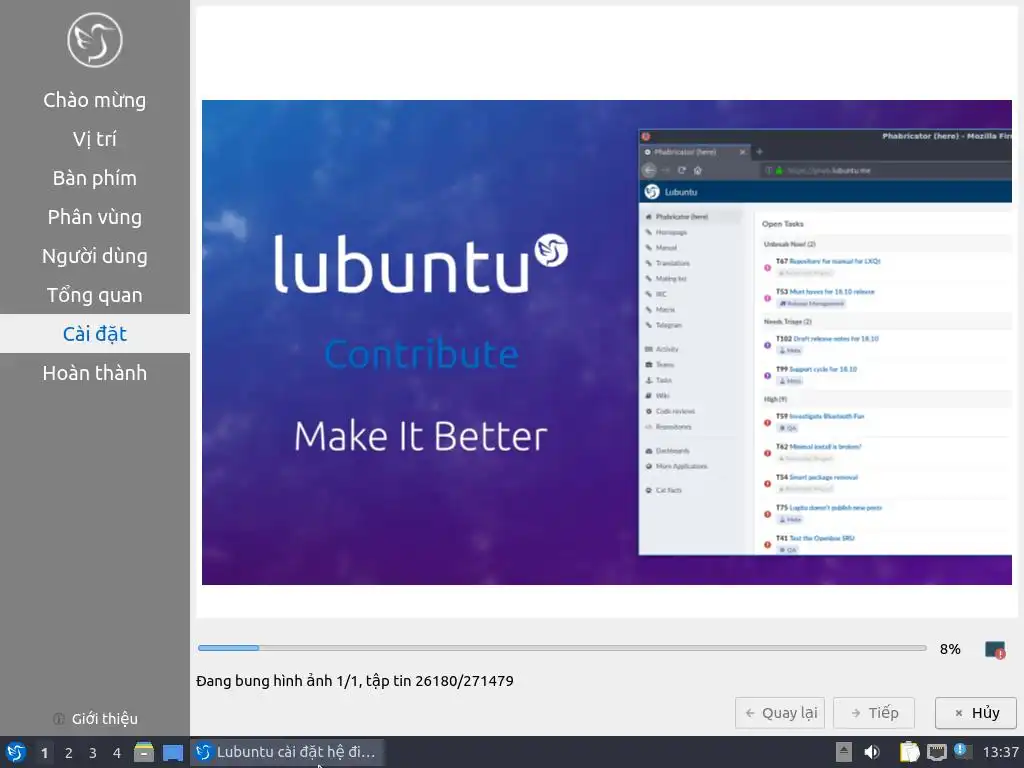This screenshot has width=1024, height=768.
Task: Click the Tiếp button
Action: (874, 713)
